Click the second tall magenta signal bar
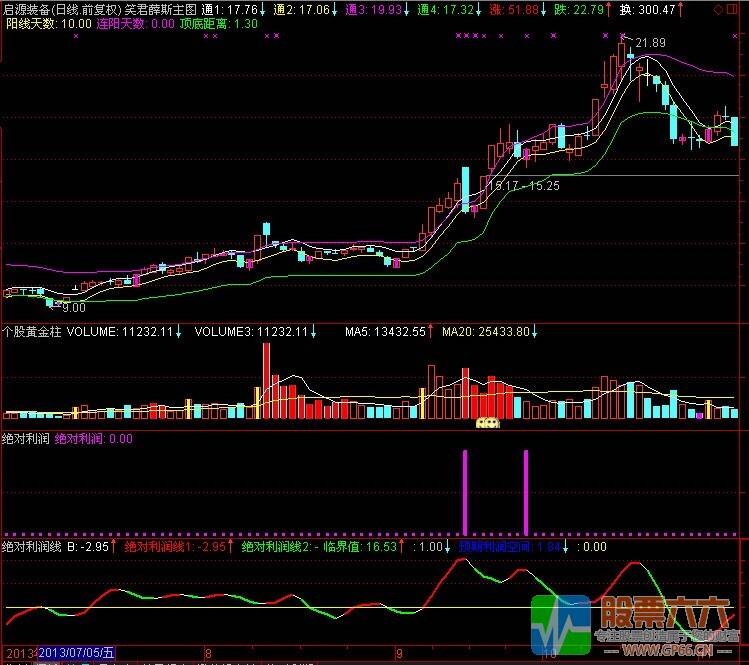 pyautogui.click(x=525, y=492)
